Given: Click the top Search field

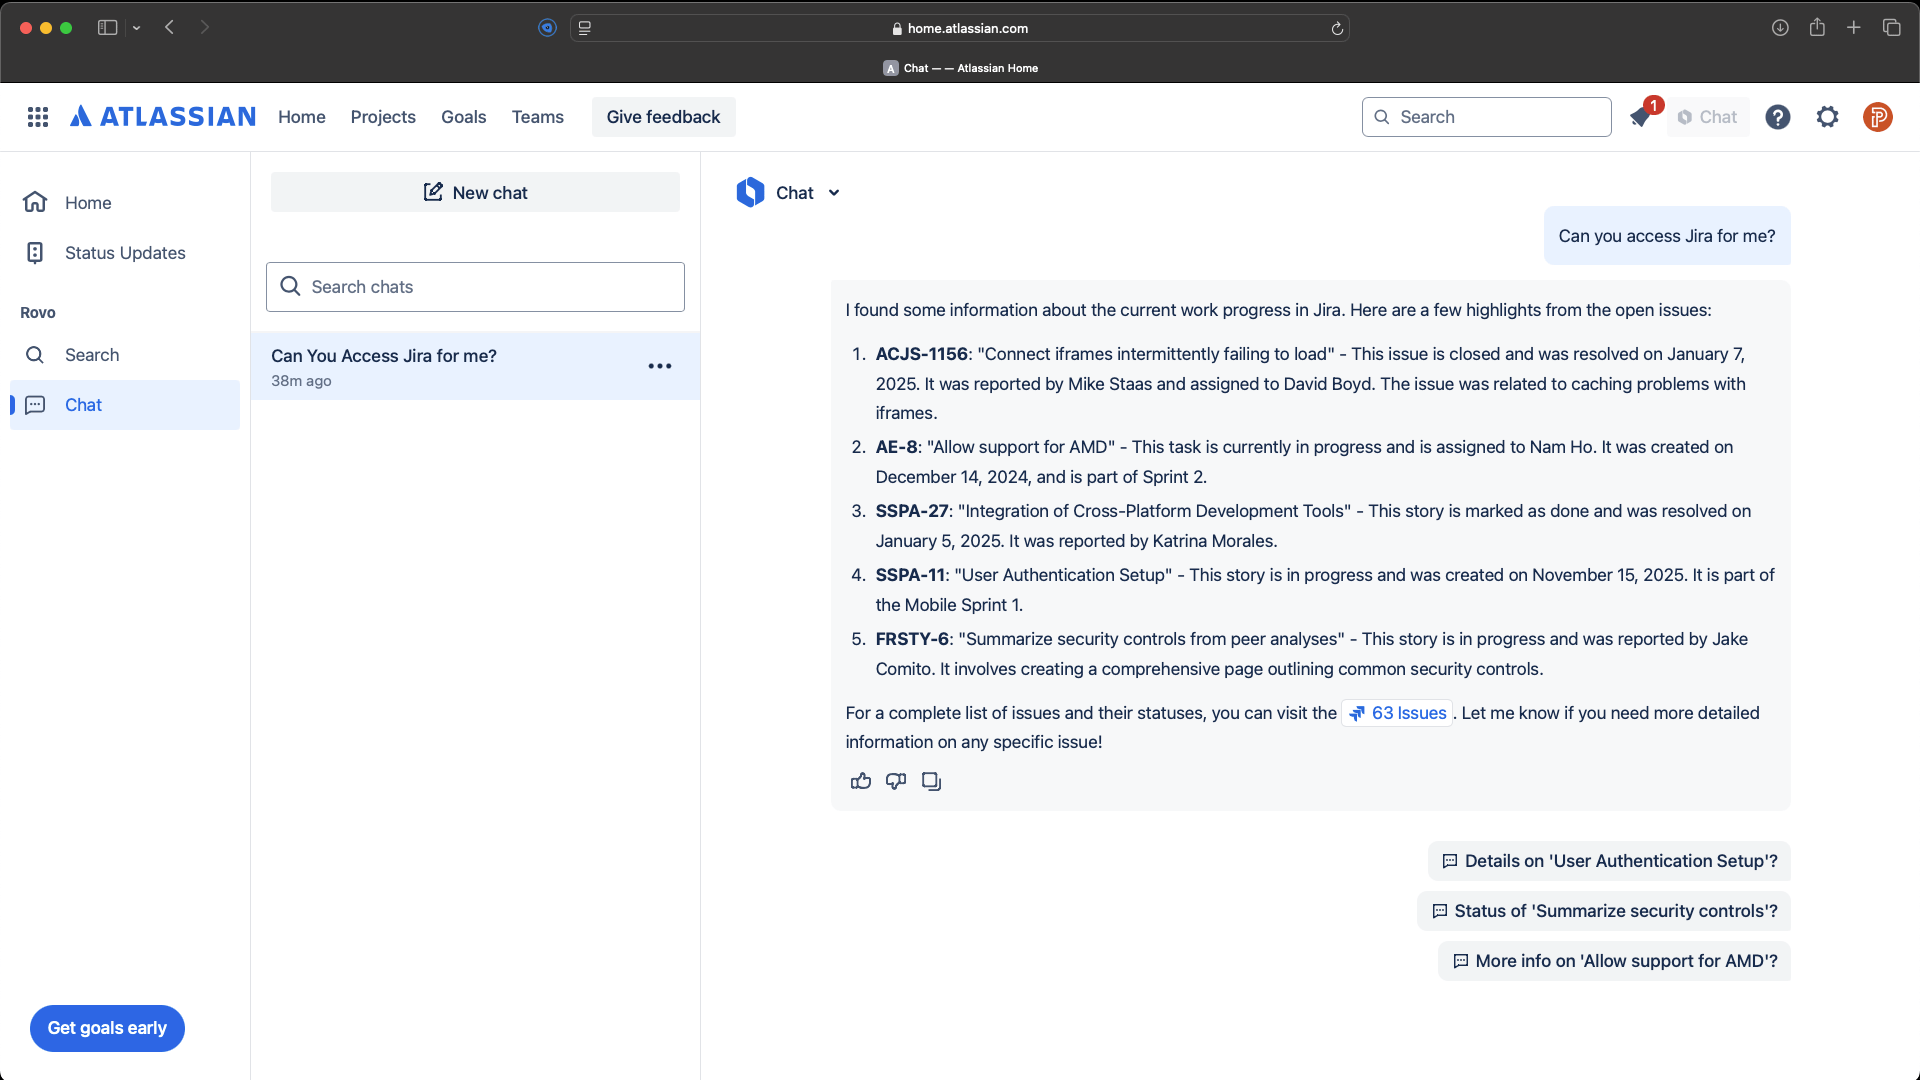Looking at the screenshot, I should point(1487,117).
